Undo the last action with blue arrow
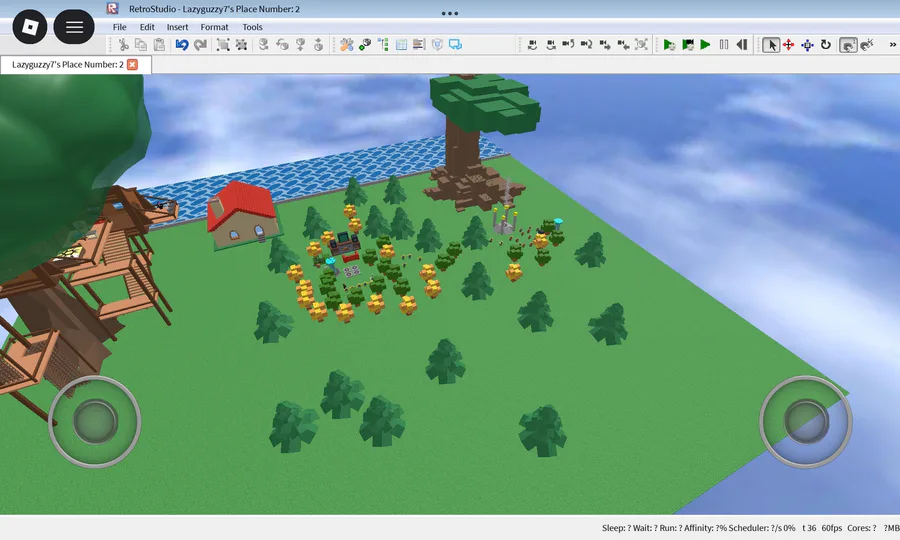The height and width of the screenshot is (540, 900). pos(182,45)
